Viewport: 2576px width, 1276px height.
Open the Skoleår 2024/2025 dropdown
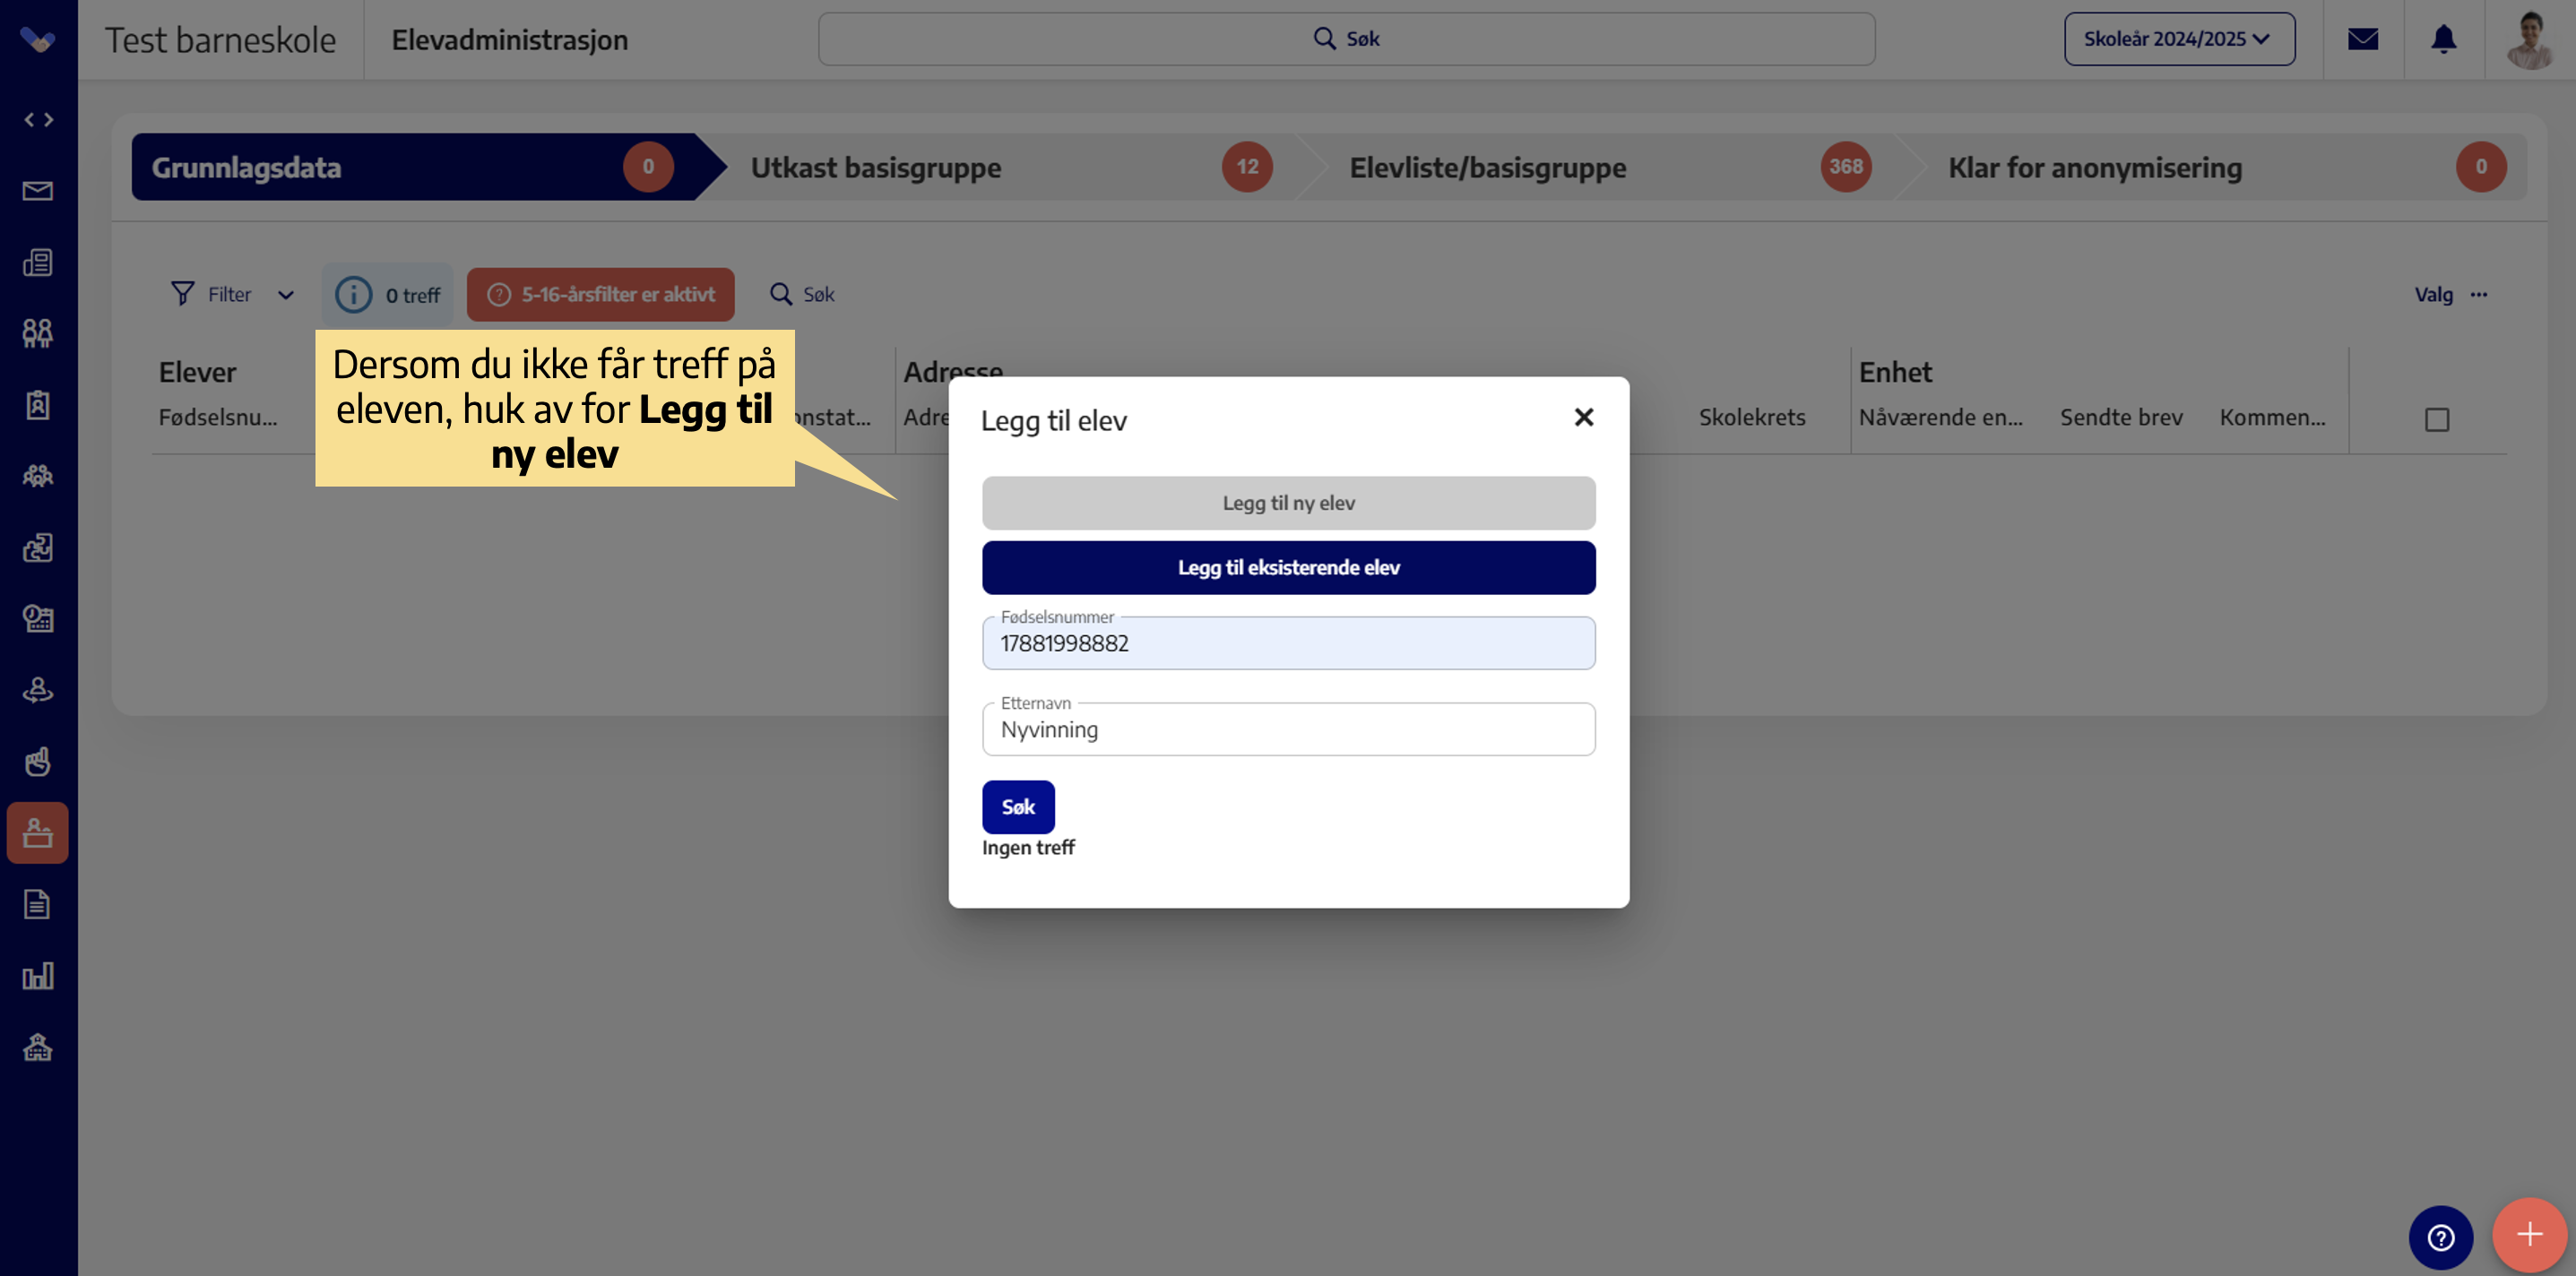pyautogui.click(x=2179, y=39)
